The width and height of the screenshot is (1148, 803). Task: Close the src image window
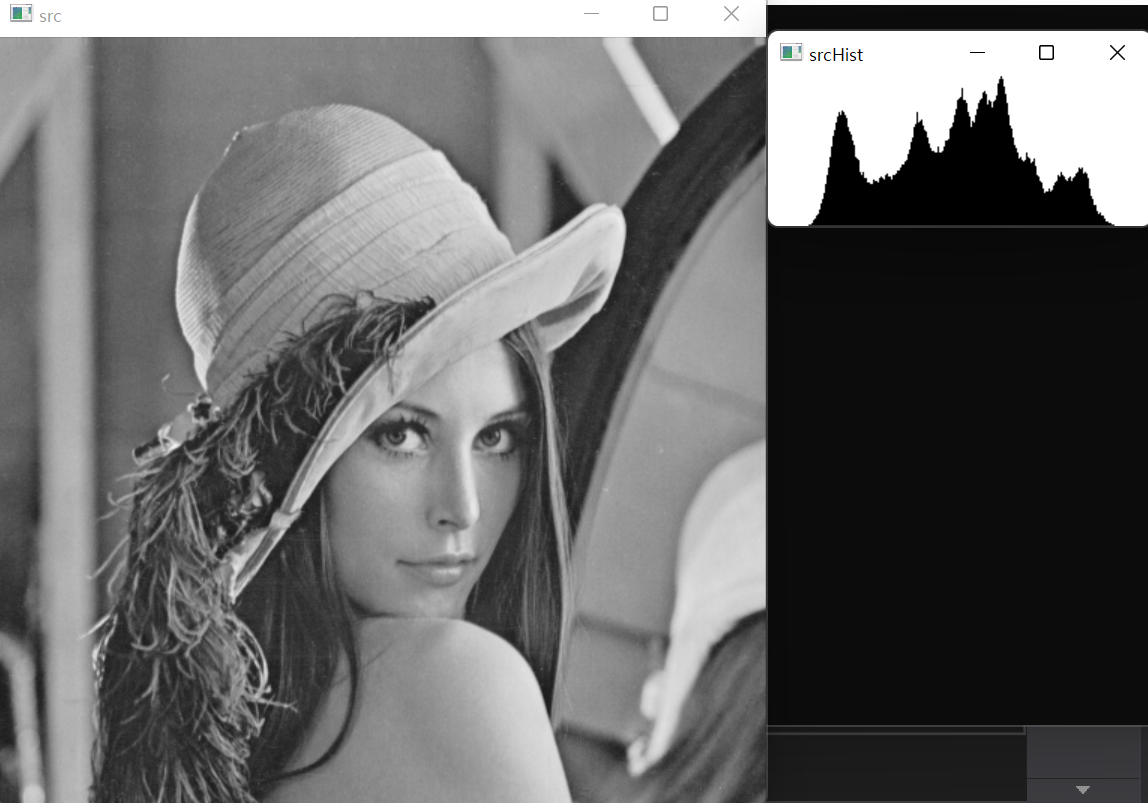pyautogui.click(x=731, y=14)
